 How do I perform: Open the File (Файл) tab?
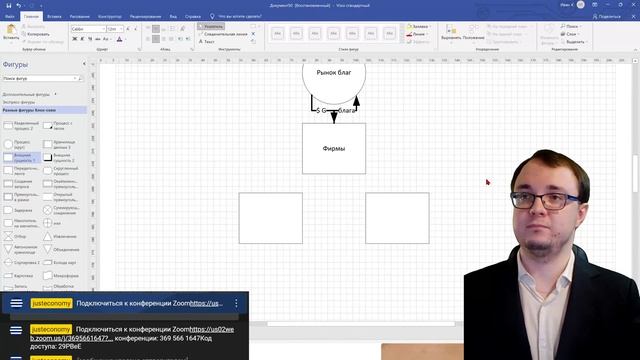(x=10, y=16)
